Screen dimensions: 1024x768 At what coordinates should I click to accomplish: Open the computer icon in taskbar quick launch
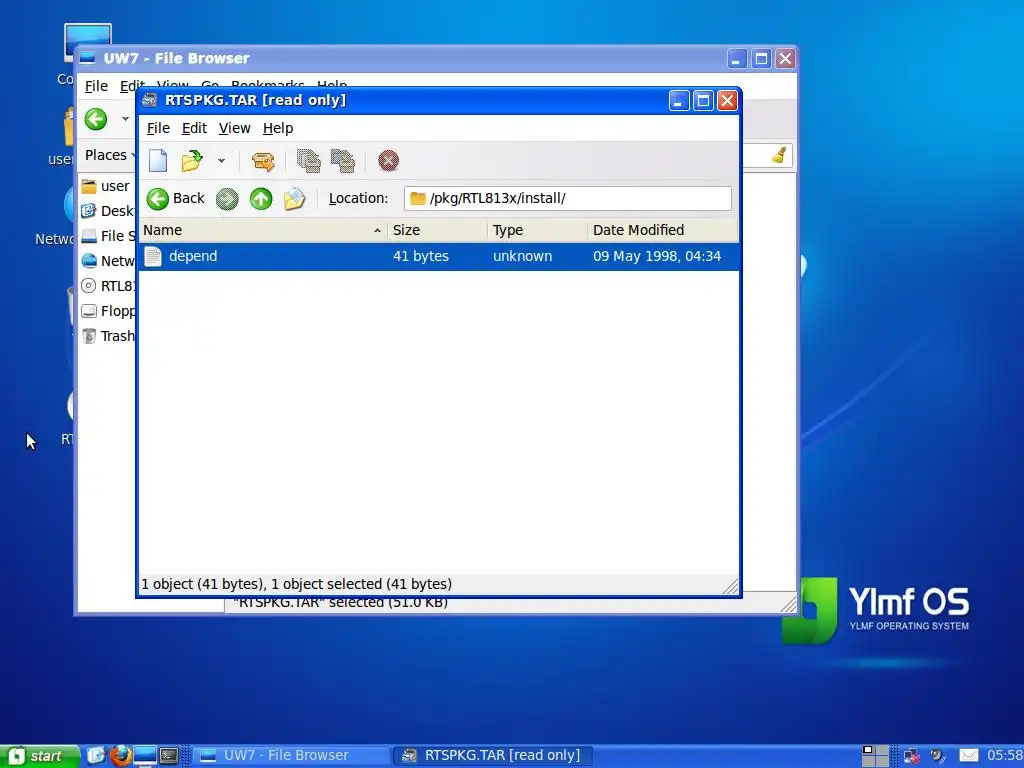[x=145, y=756]
